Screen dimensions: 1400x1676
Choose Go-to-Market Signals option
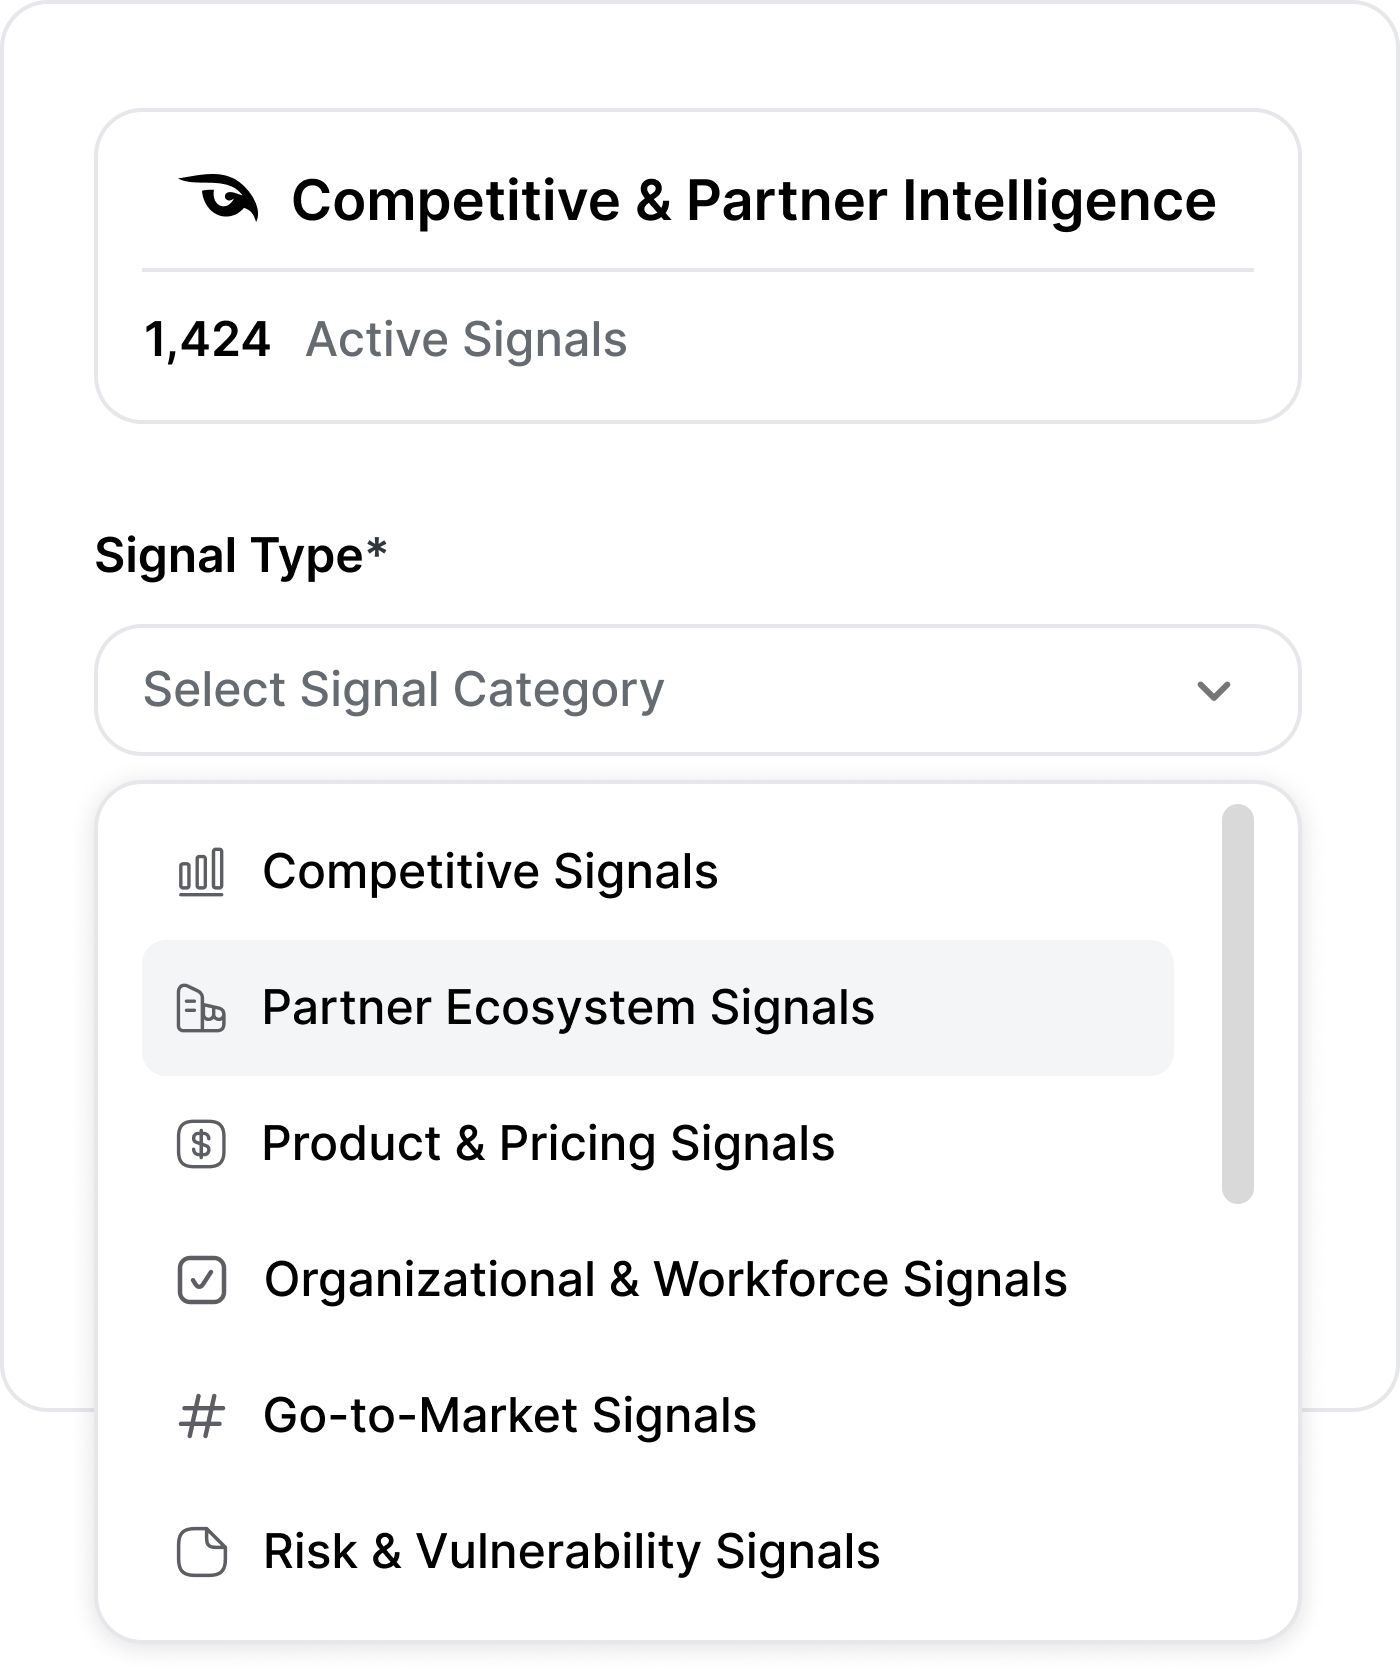509,1416
